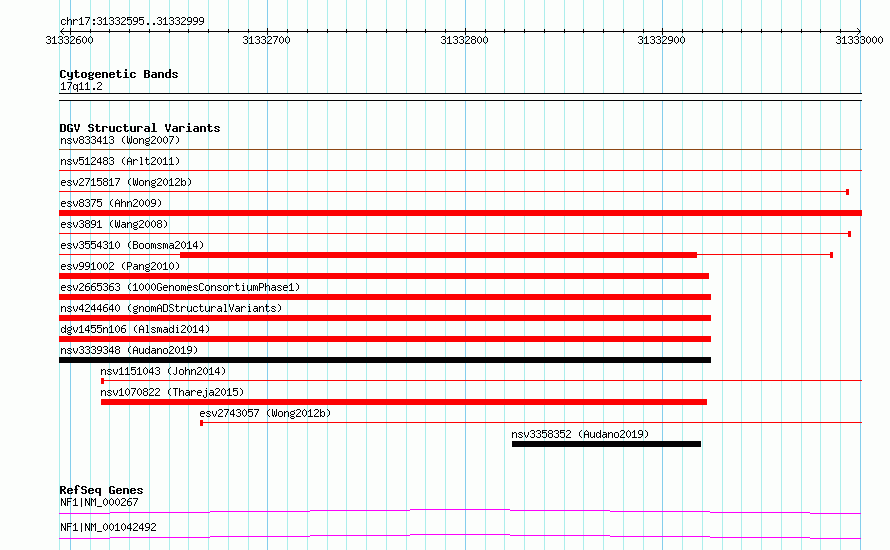Image resolution: width=890 pixels, height=550 pixels.
Task: Open variant esv8375 (Ahn2009)
Action: coord(111,203)
